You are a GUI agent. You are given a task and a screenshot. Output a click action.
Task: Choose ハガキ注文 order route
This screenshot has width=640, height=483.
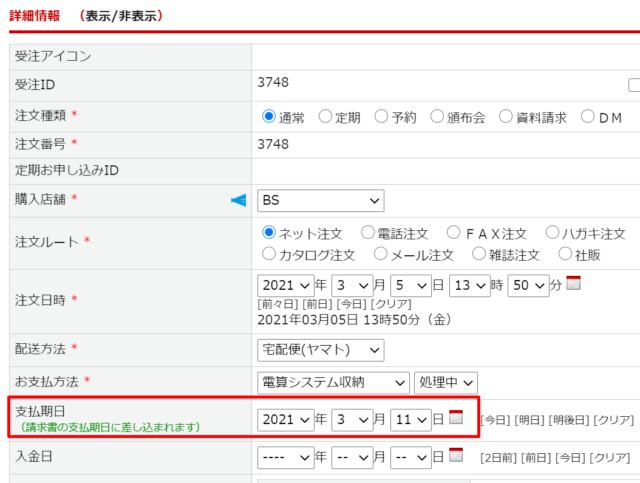click(x=552, y=232)
